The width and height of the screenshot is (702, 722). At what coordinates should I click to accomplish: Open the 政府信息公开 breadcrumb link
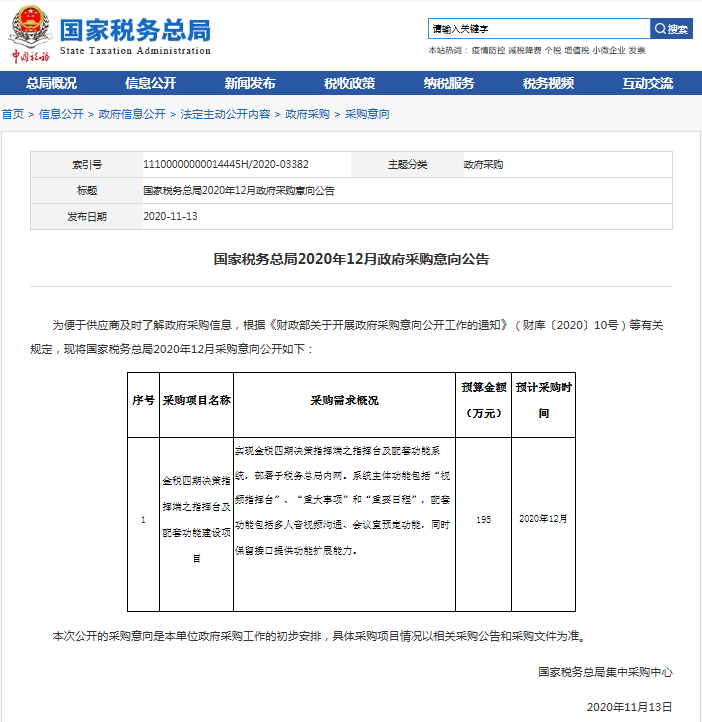[132, 114]
